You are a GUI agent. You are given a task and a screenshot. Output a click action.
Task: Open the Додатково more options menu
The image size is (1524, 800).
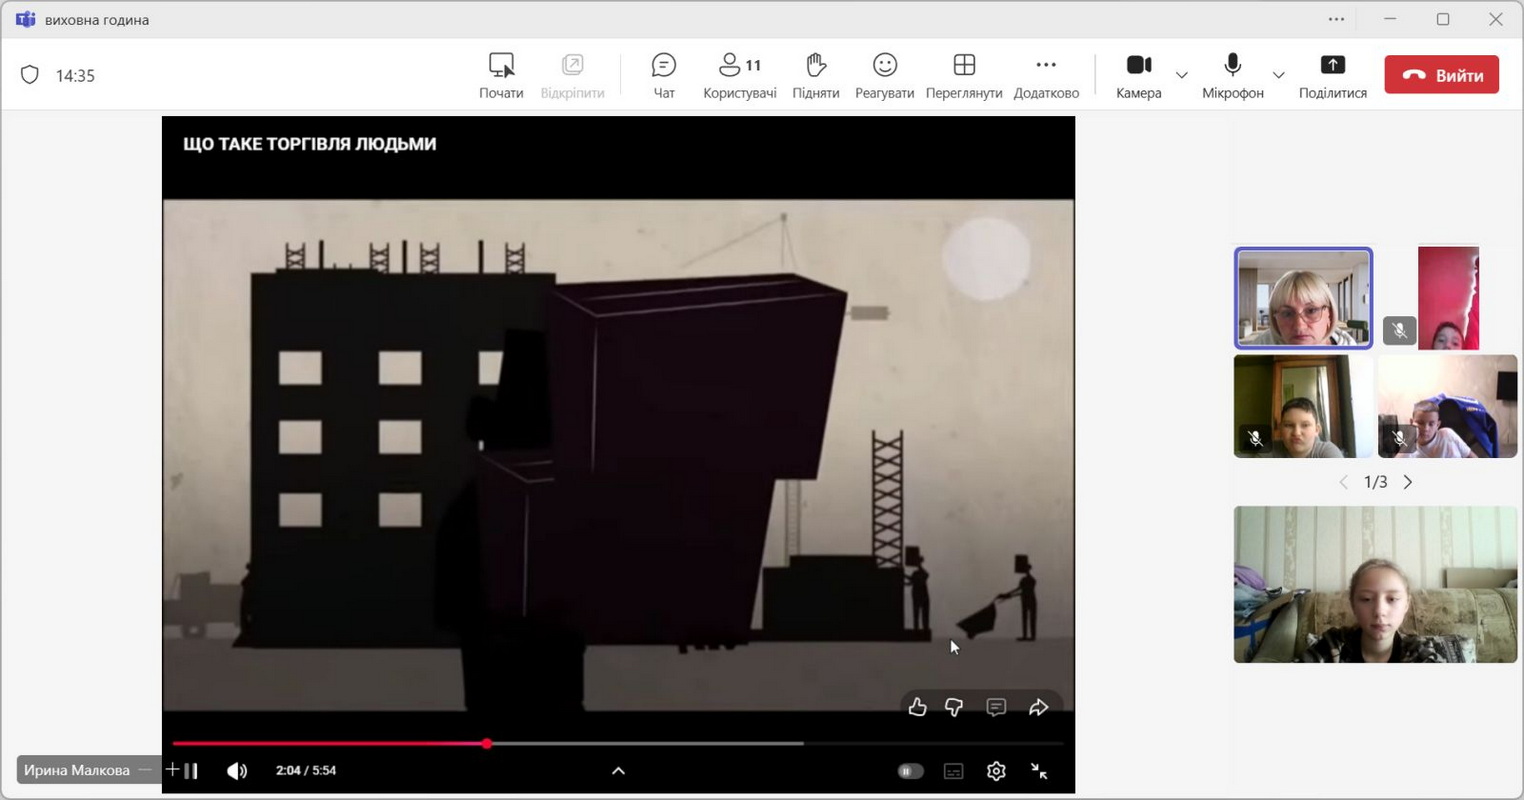coord(1045,76)
